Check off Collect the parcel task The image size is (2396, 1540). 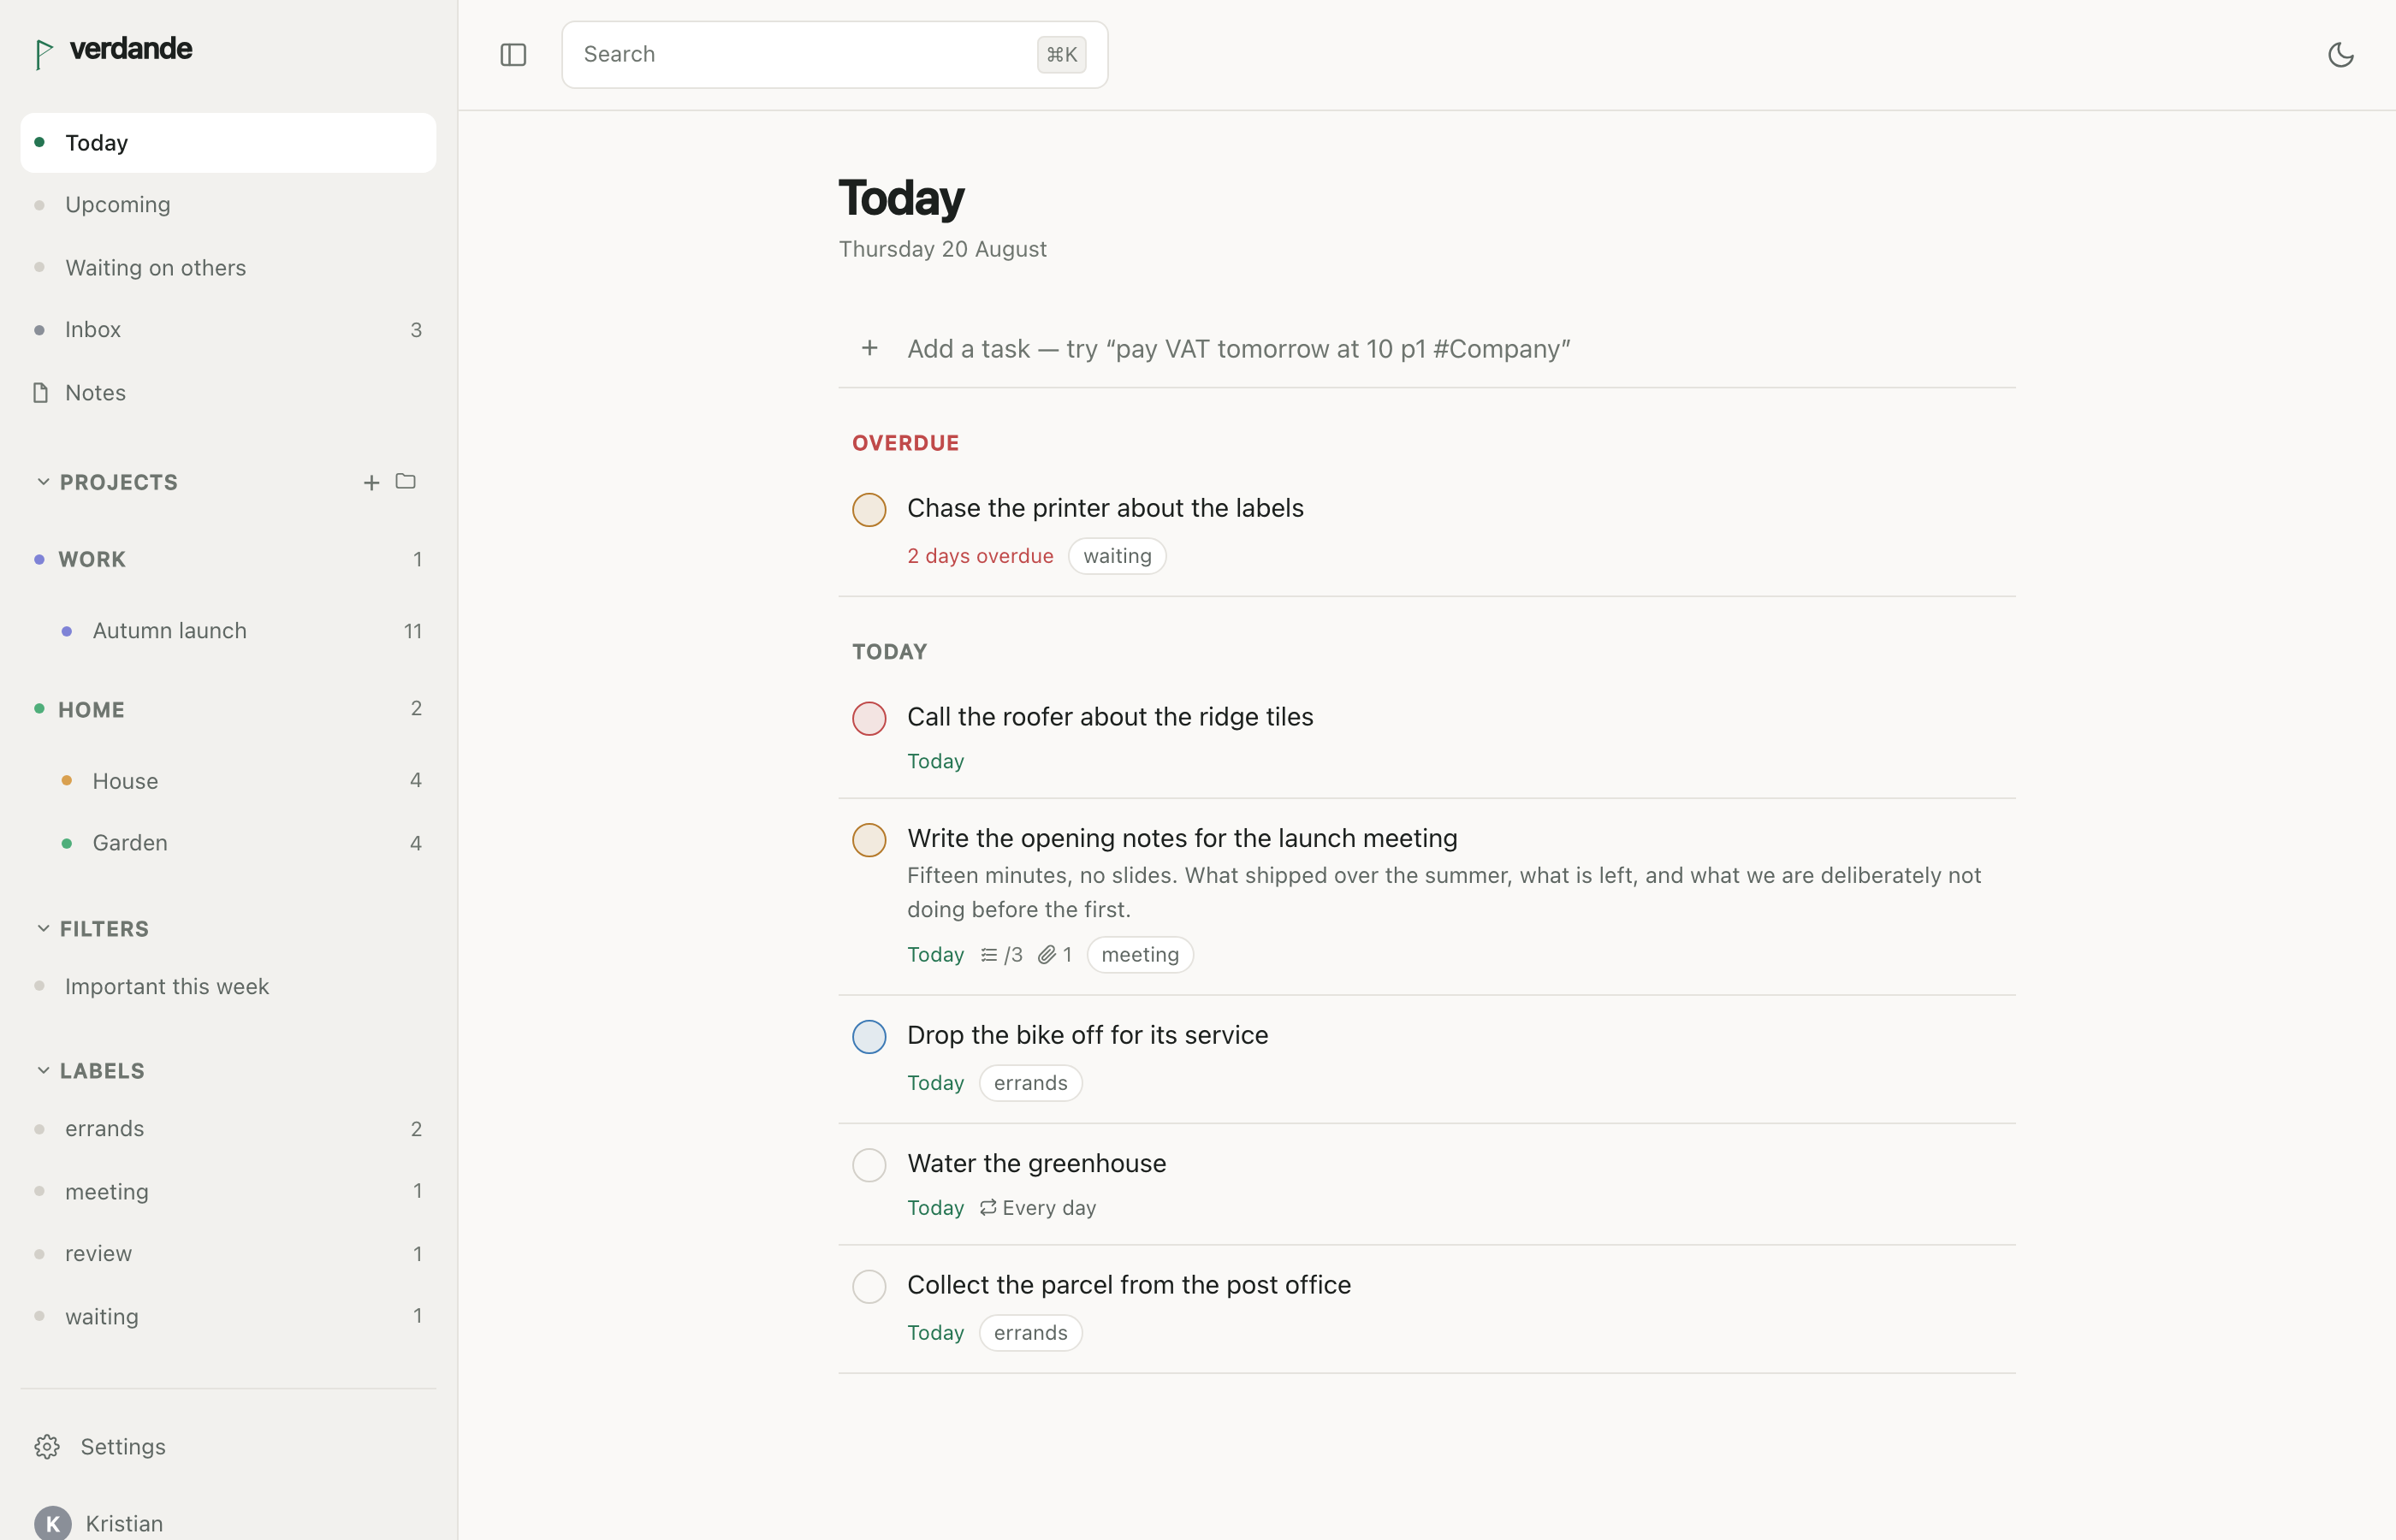[869, 1287]
